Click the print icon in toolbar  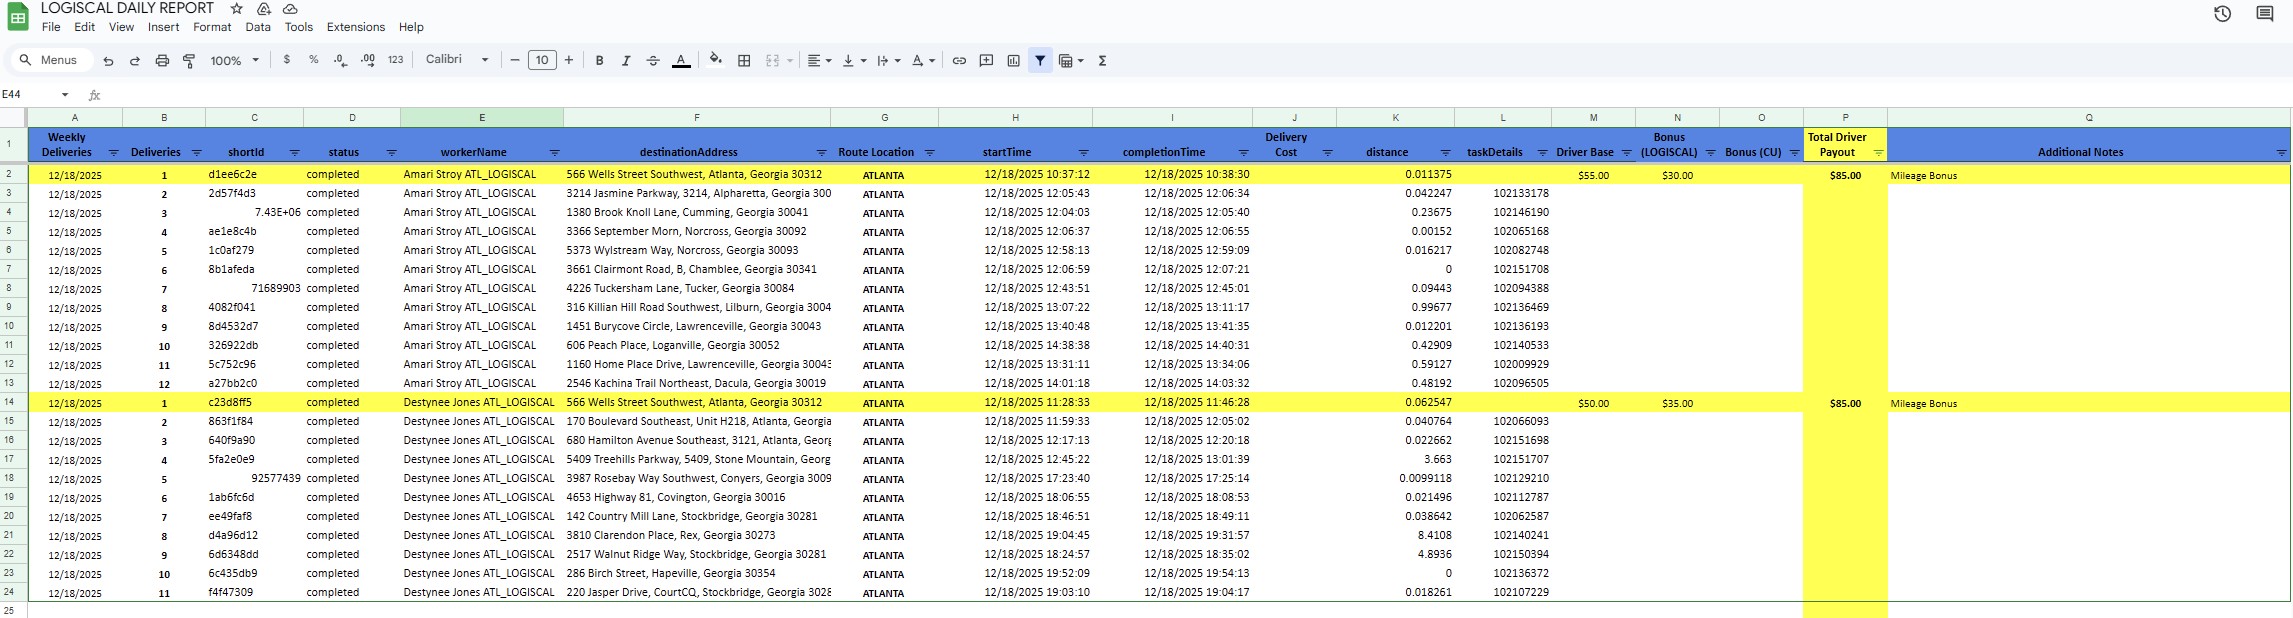point(162,61)
